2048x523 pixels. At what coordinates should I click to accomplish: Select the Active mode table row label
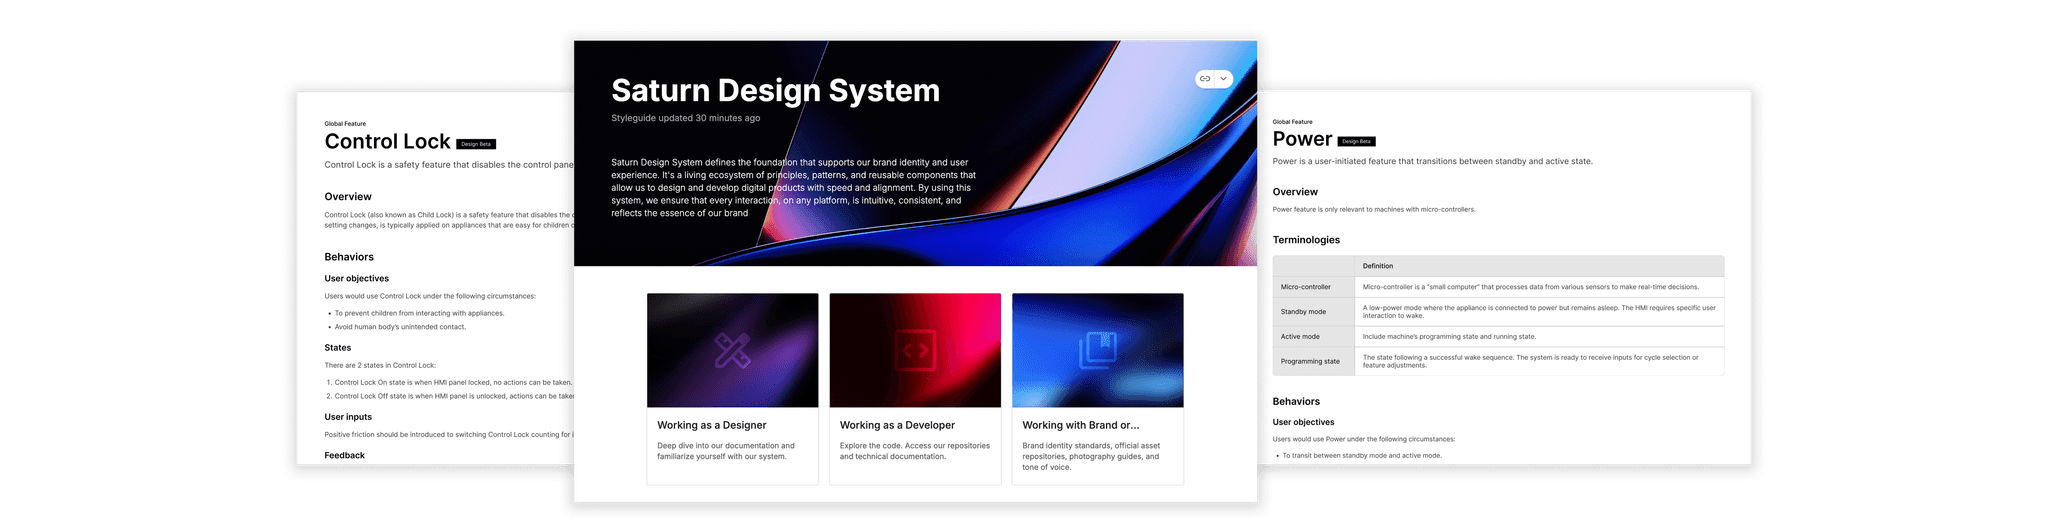tap(1300, 337)
